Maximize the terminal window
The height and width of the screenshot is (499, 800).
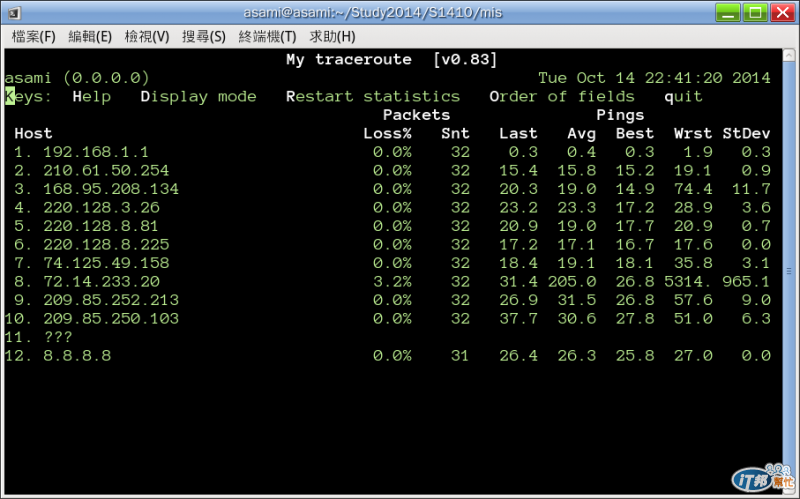click(755, 12)
